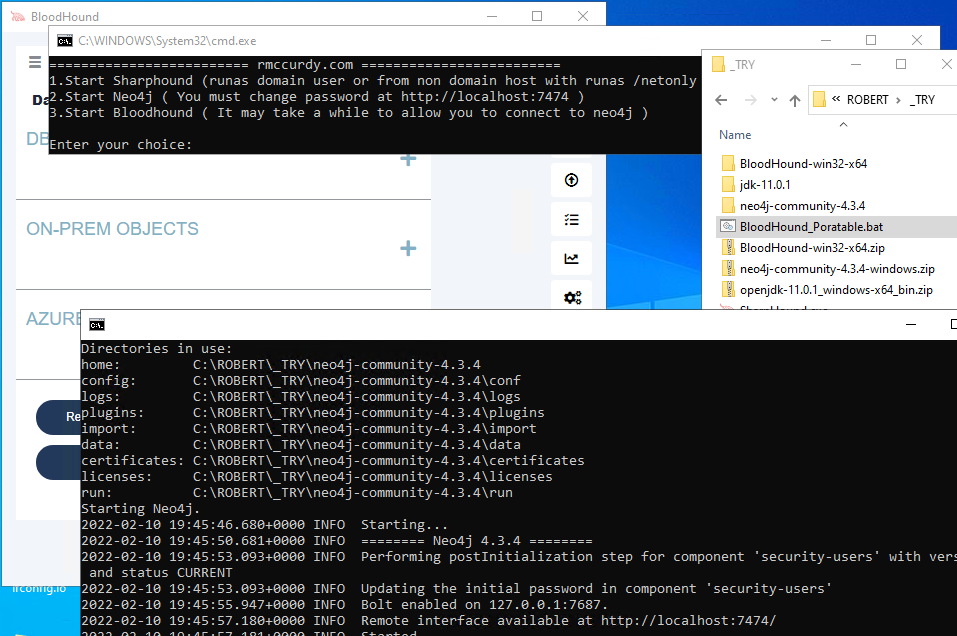Screen dimensions: 957x636
Task: Go back in the _TRY Explorer window
Action: pyautogui.click(x=721, y=100)
